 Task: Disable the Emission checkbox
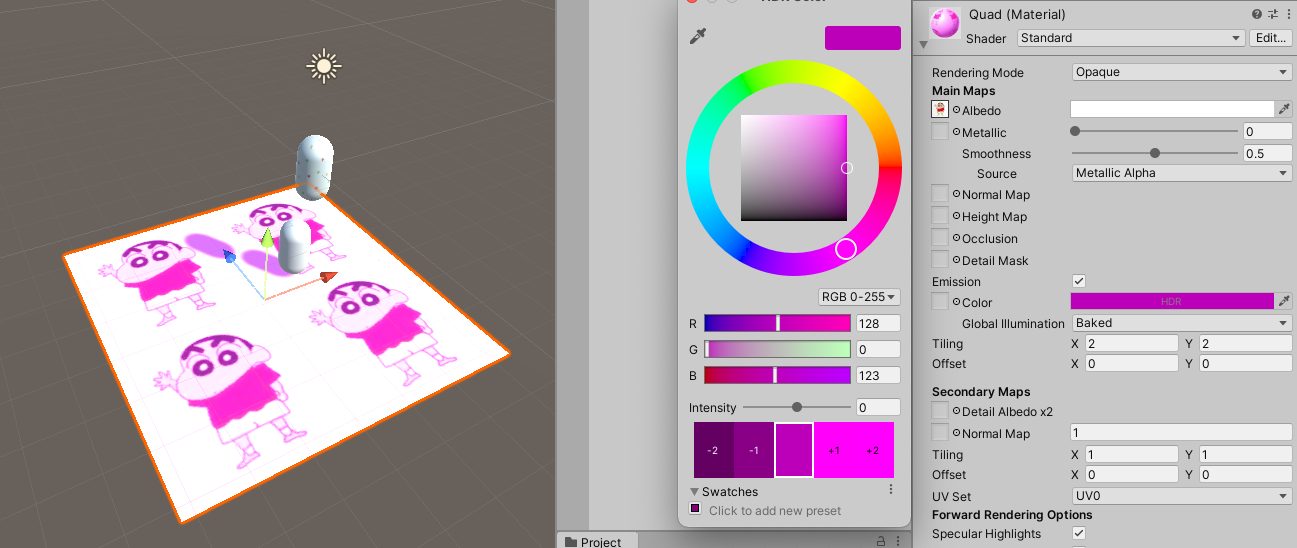1078,281
